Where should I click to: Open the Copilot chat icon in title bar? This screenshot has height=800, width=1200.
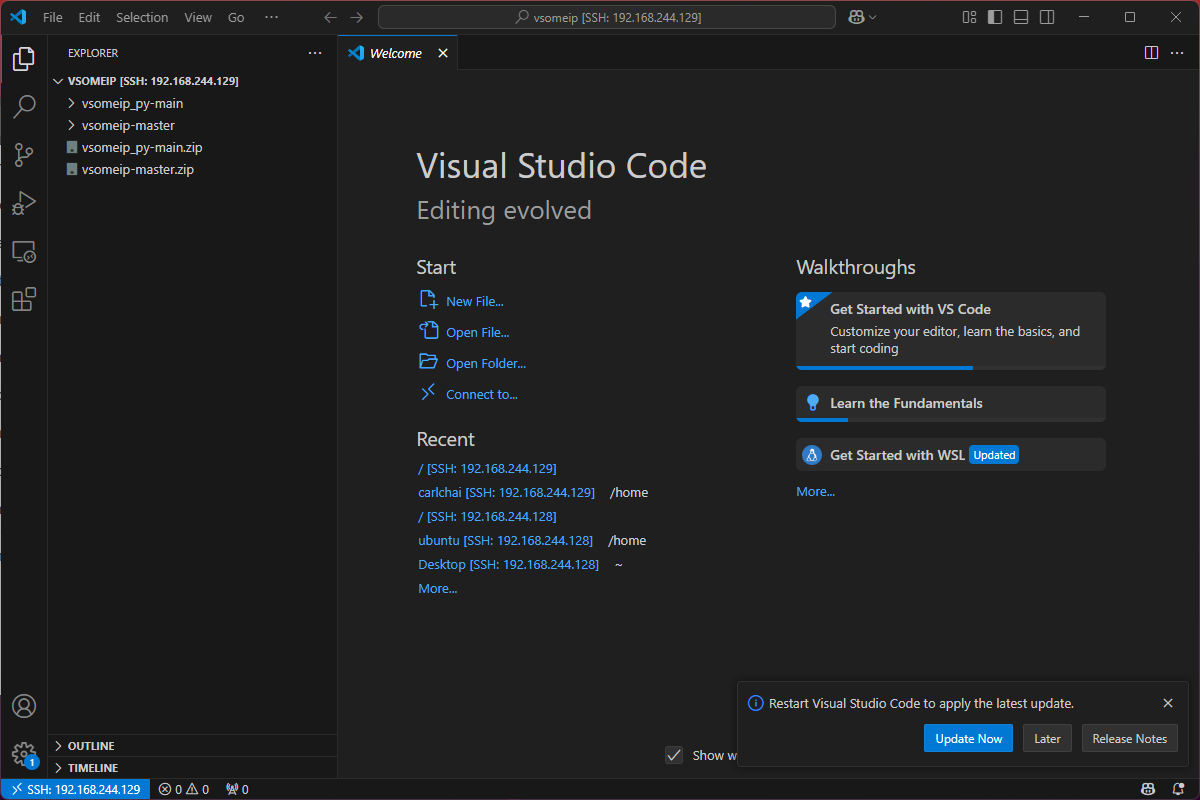coord(856,17)
